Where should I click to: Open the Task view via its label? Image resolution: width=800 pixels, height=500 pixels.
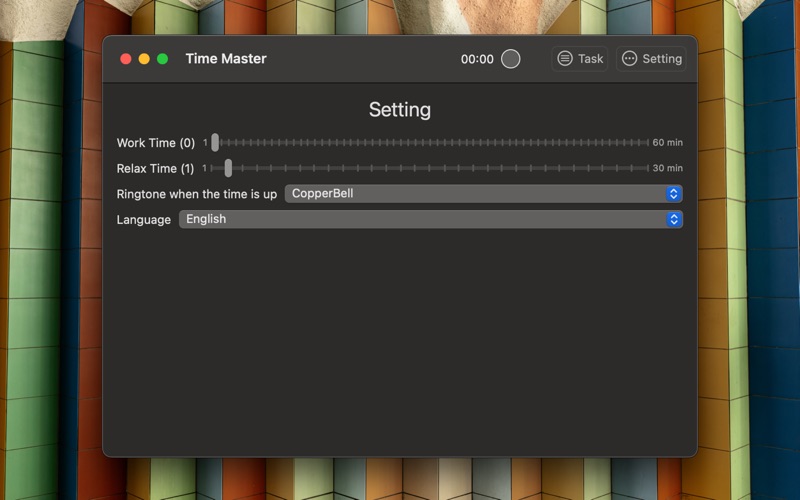590,59
